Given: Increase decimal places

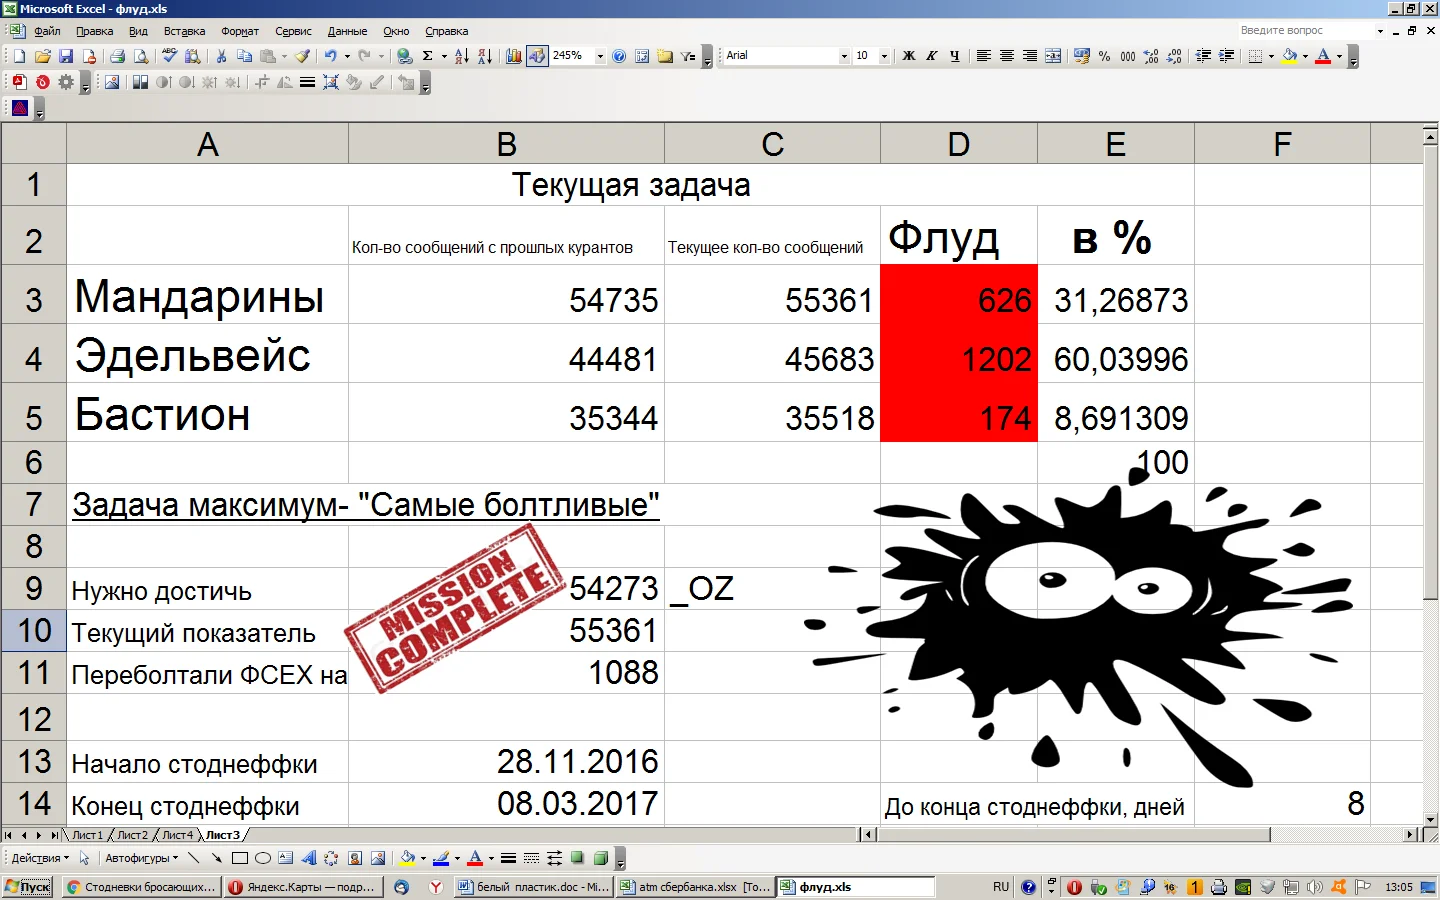Looking at the screenshot, I should coord(1151,56).
